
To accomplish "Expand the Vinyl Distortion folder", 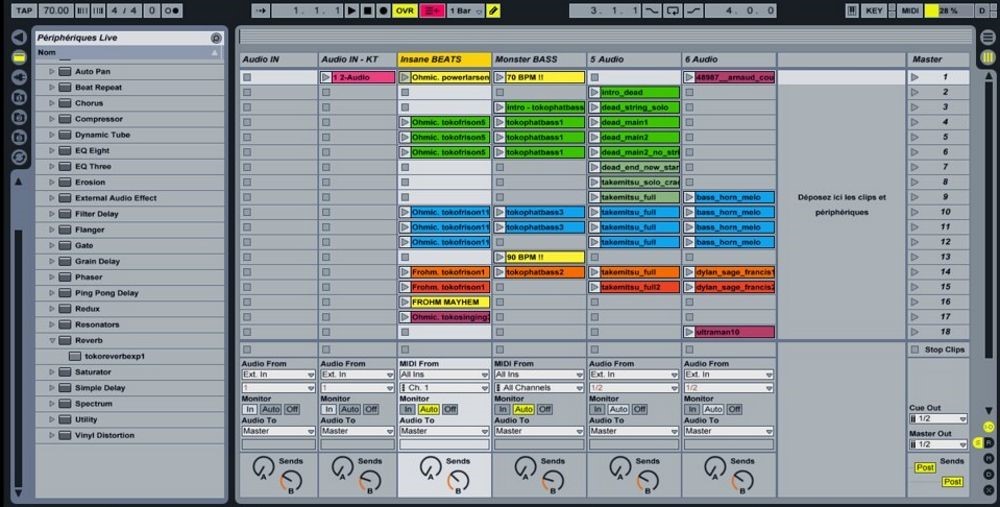I will tap(52, 436).
